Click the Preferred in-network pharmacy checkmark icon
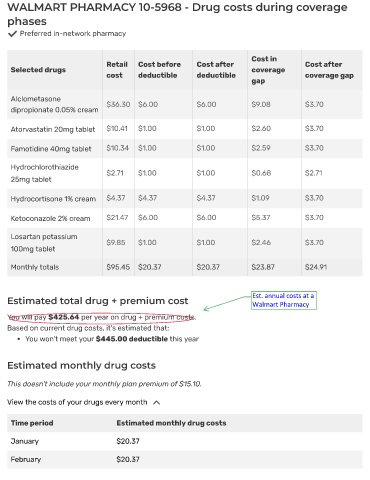The width and height of the screenshot is (370, 480). click(12, 34)
